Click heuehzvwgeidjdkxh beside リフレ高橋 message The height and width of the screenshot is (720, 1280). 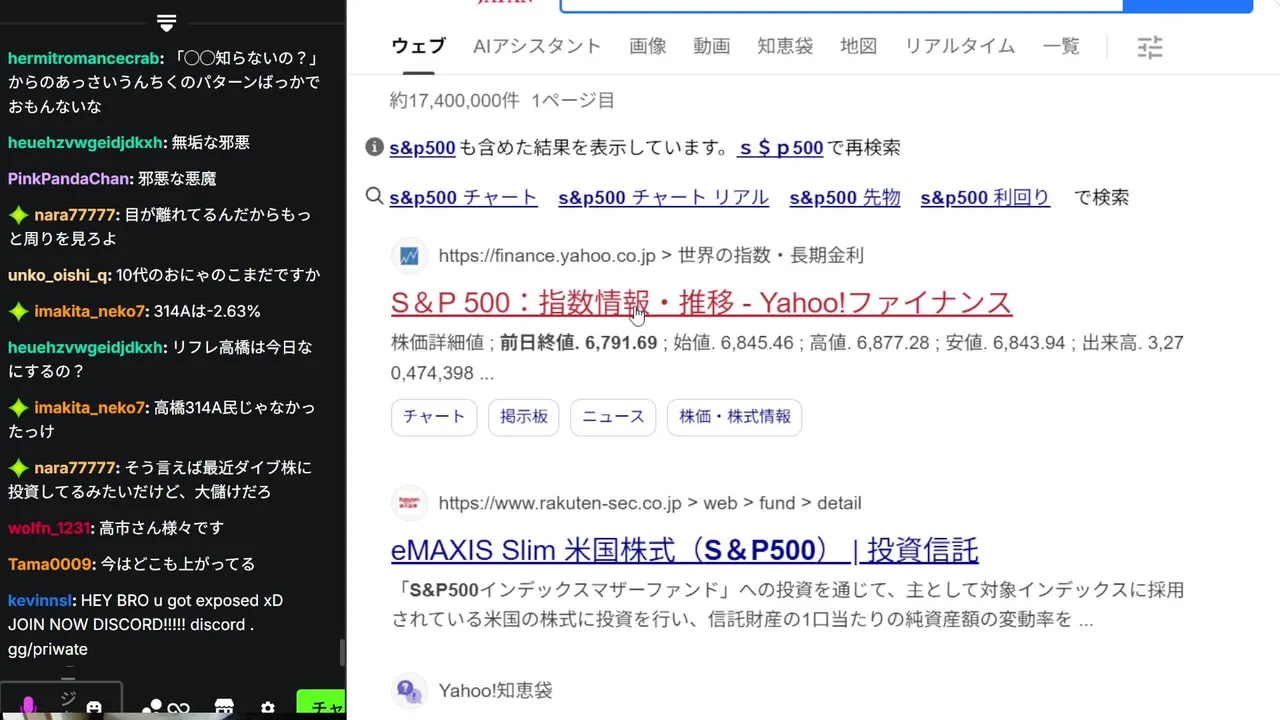[x=85, y=348]
